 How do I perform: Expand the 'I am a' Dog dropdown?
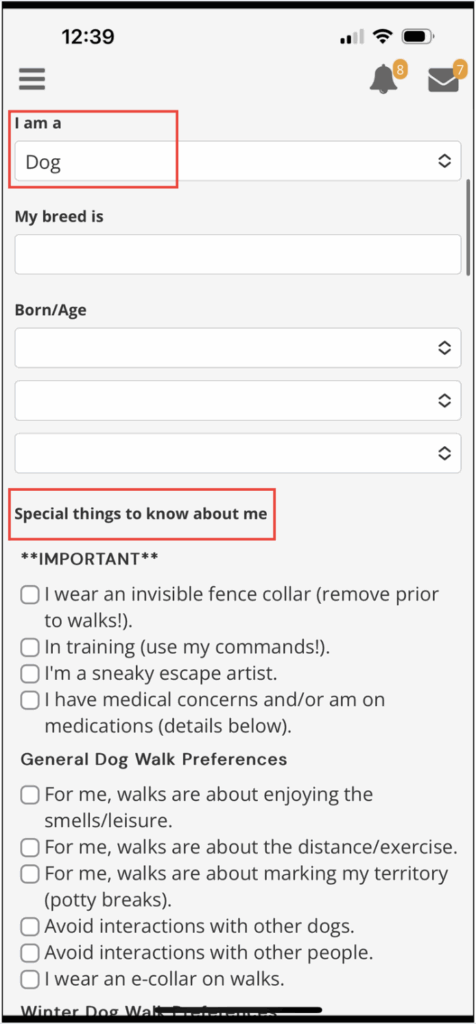238,161
